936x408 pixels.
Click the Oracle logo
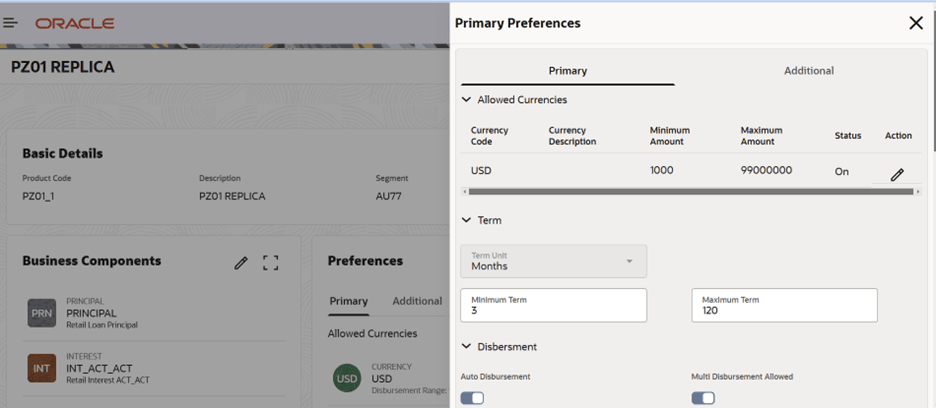75,23
